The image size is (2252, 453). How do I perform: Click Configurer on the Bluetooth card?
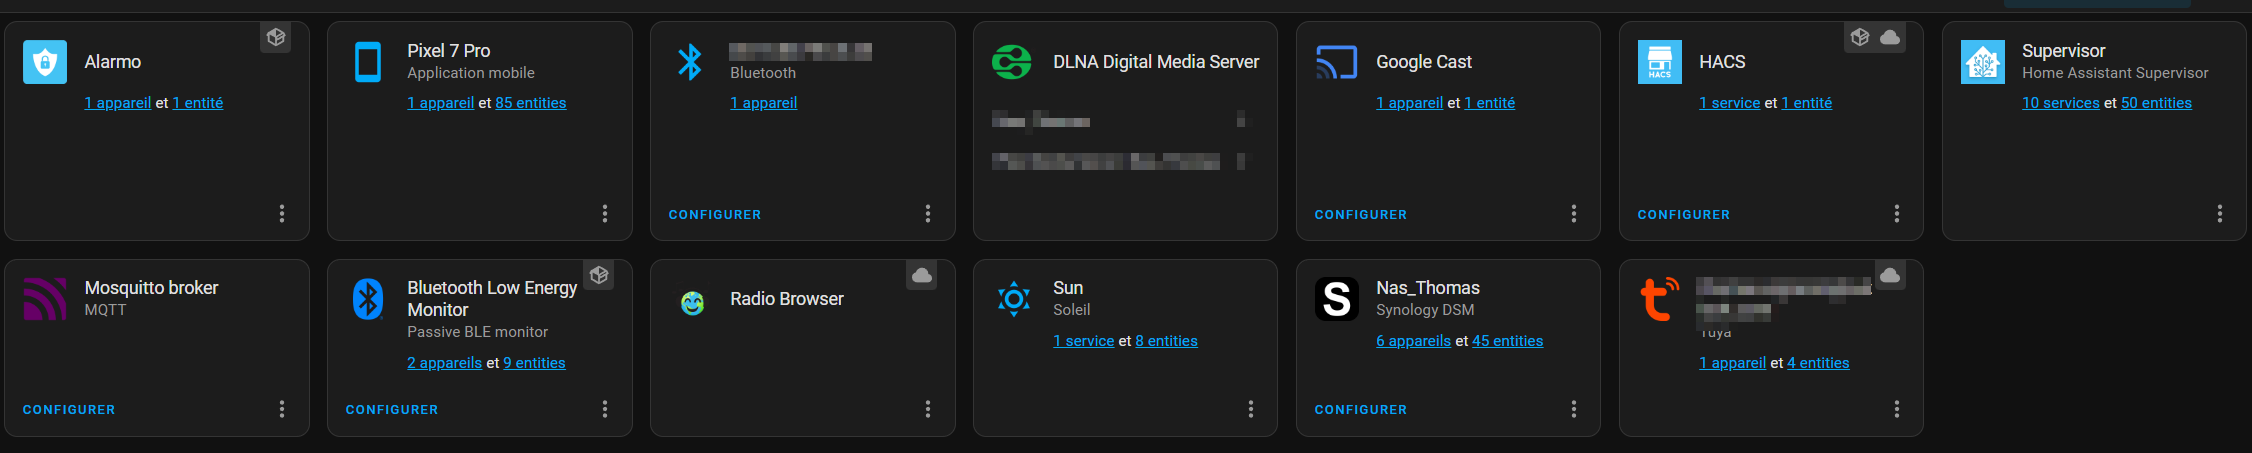[715, 215]
